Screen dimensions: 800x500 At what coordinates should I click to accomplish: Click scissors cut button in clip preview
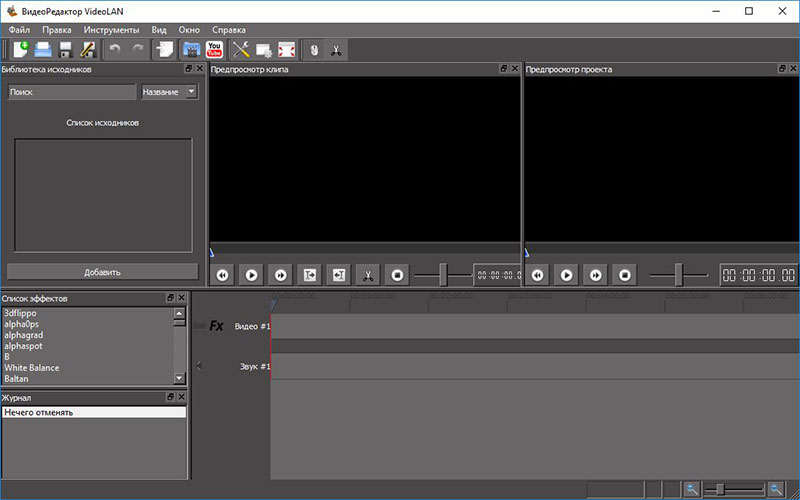[367, 275]
